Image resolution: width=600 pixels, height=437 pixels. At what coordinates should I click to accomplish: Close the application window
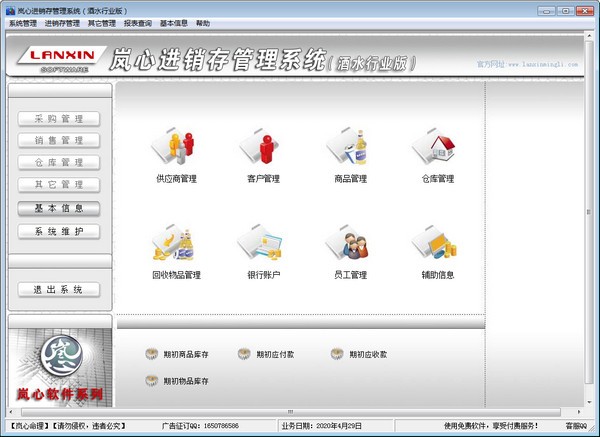585,11
